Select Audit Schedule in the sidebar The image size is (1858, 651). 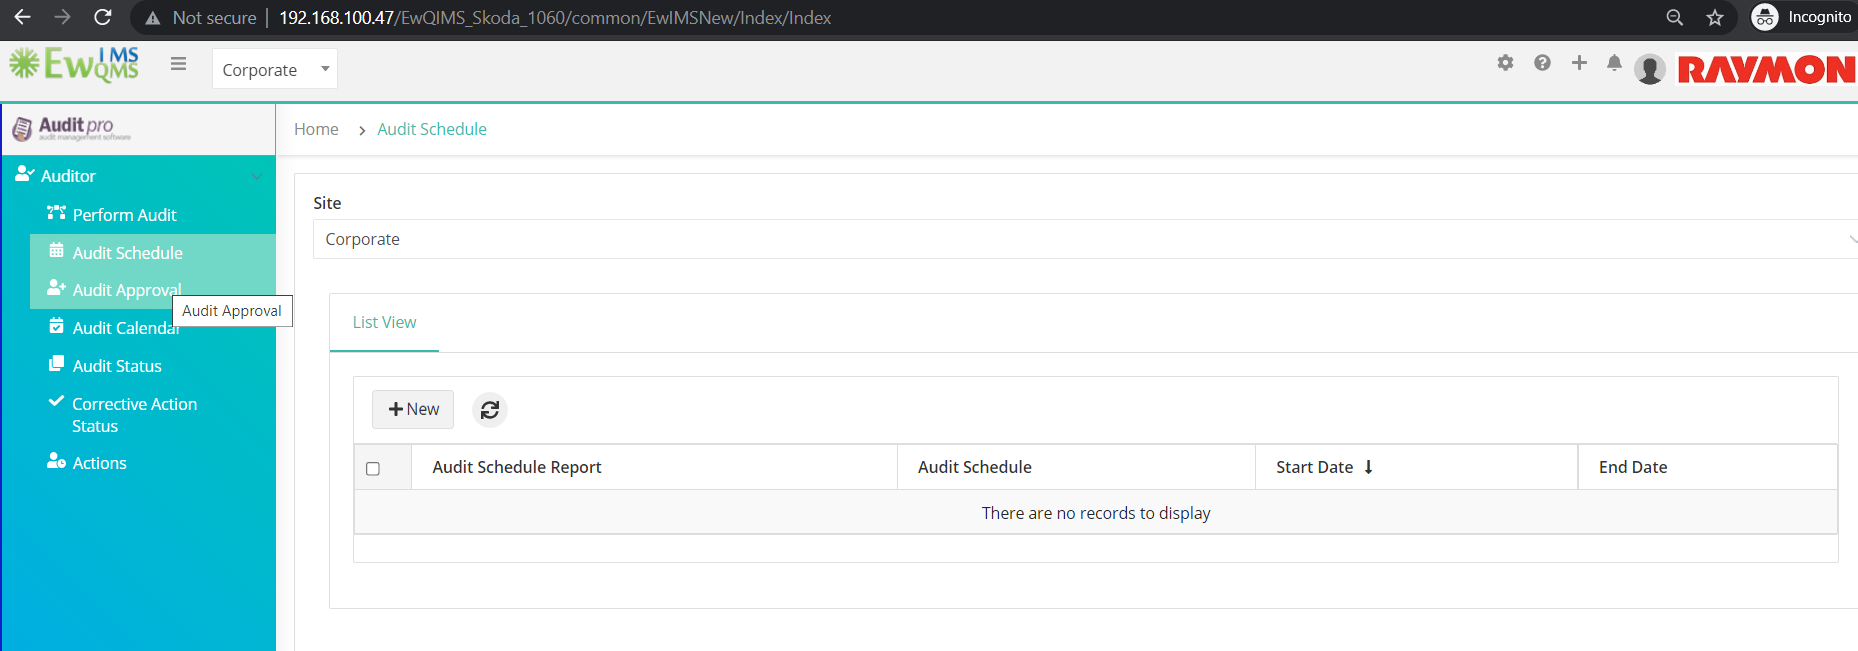[127, 253]
